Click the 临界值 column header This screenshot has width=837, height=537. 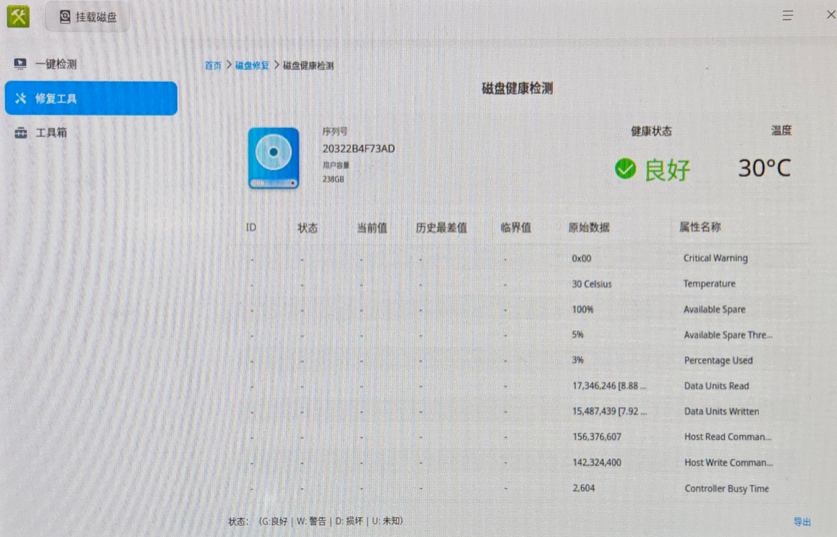point(516,227)
